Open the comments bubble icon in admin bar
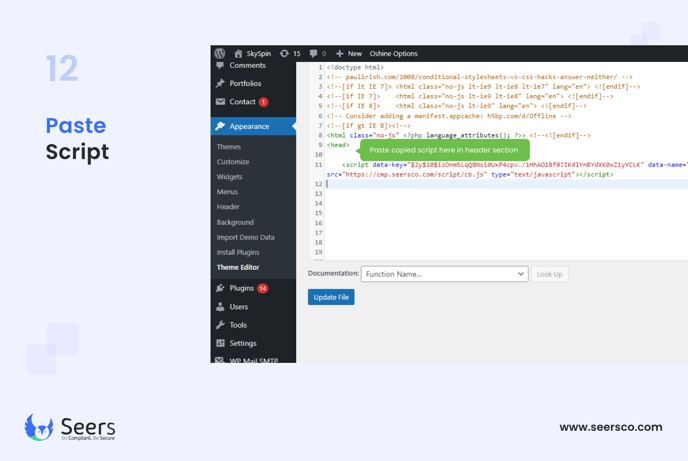Viewport: 688px width, 461px height. [x=313, y=54]
